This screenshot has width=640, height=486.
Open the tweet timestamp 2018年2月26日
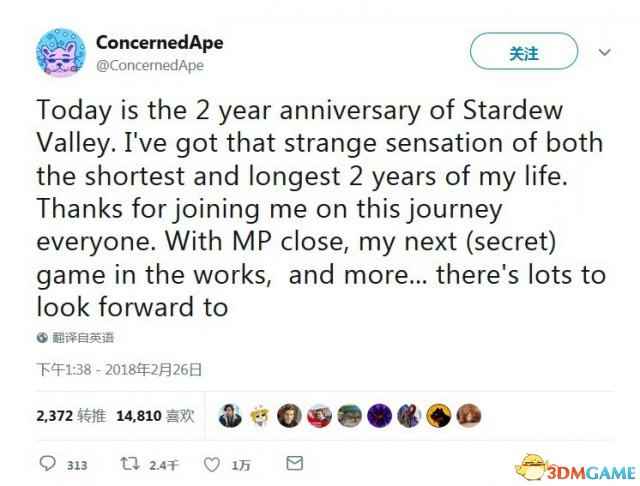pyautogui.click(x=119, y=369)
